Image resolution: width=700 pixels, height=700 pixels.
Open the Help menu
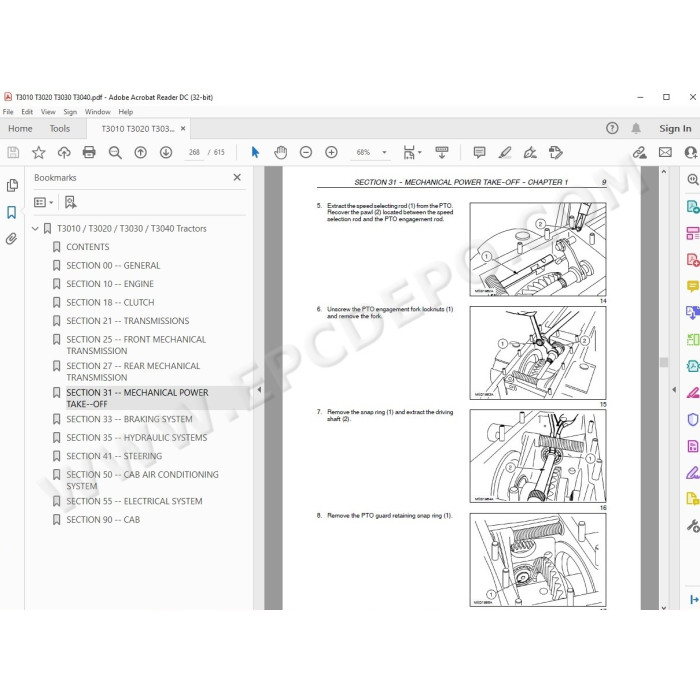125,112
